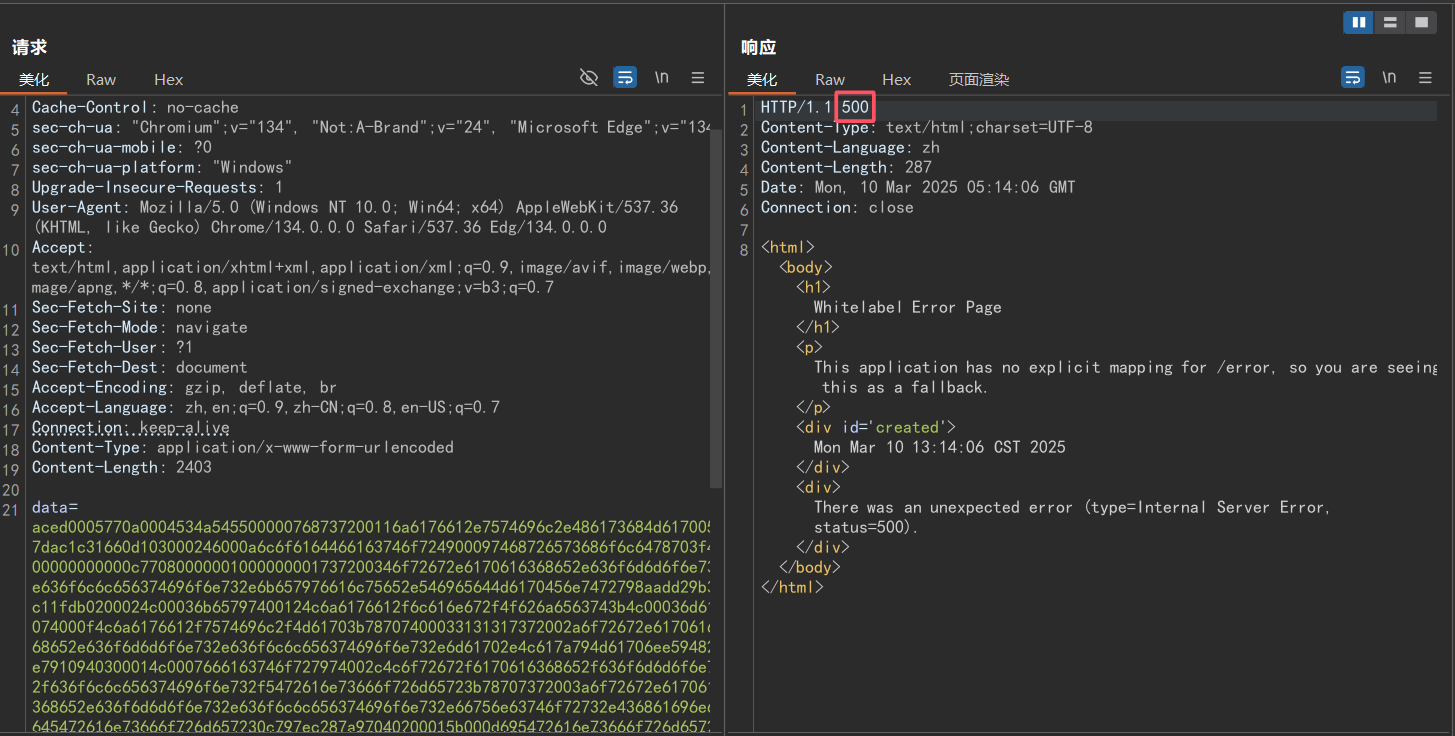Click the Sec-Fetch-User: ?1 line

[112, 347]
